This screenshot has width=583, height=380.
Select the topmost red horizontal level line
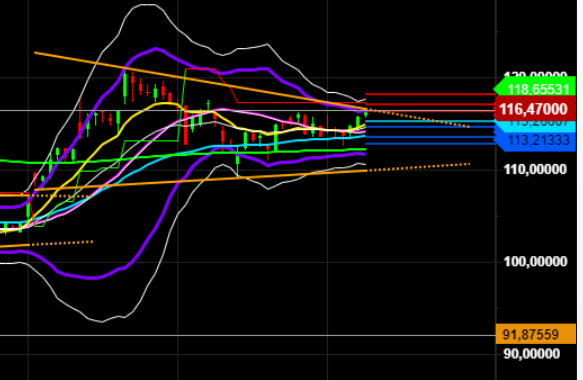[x=430, y=94]
